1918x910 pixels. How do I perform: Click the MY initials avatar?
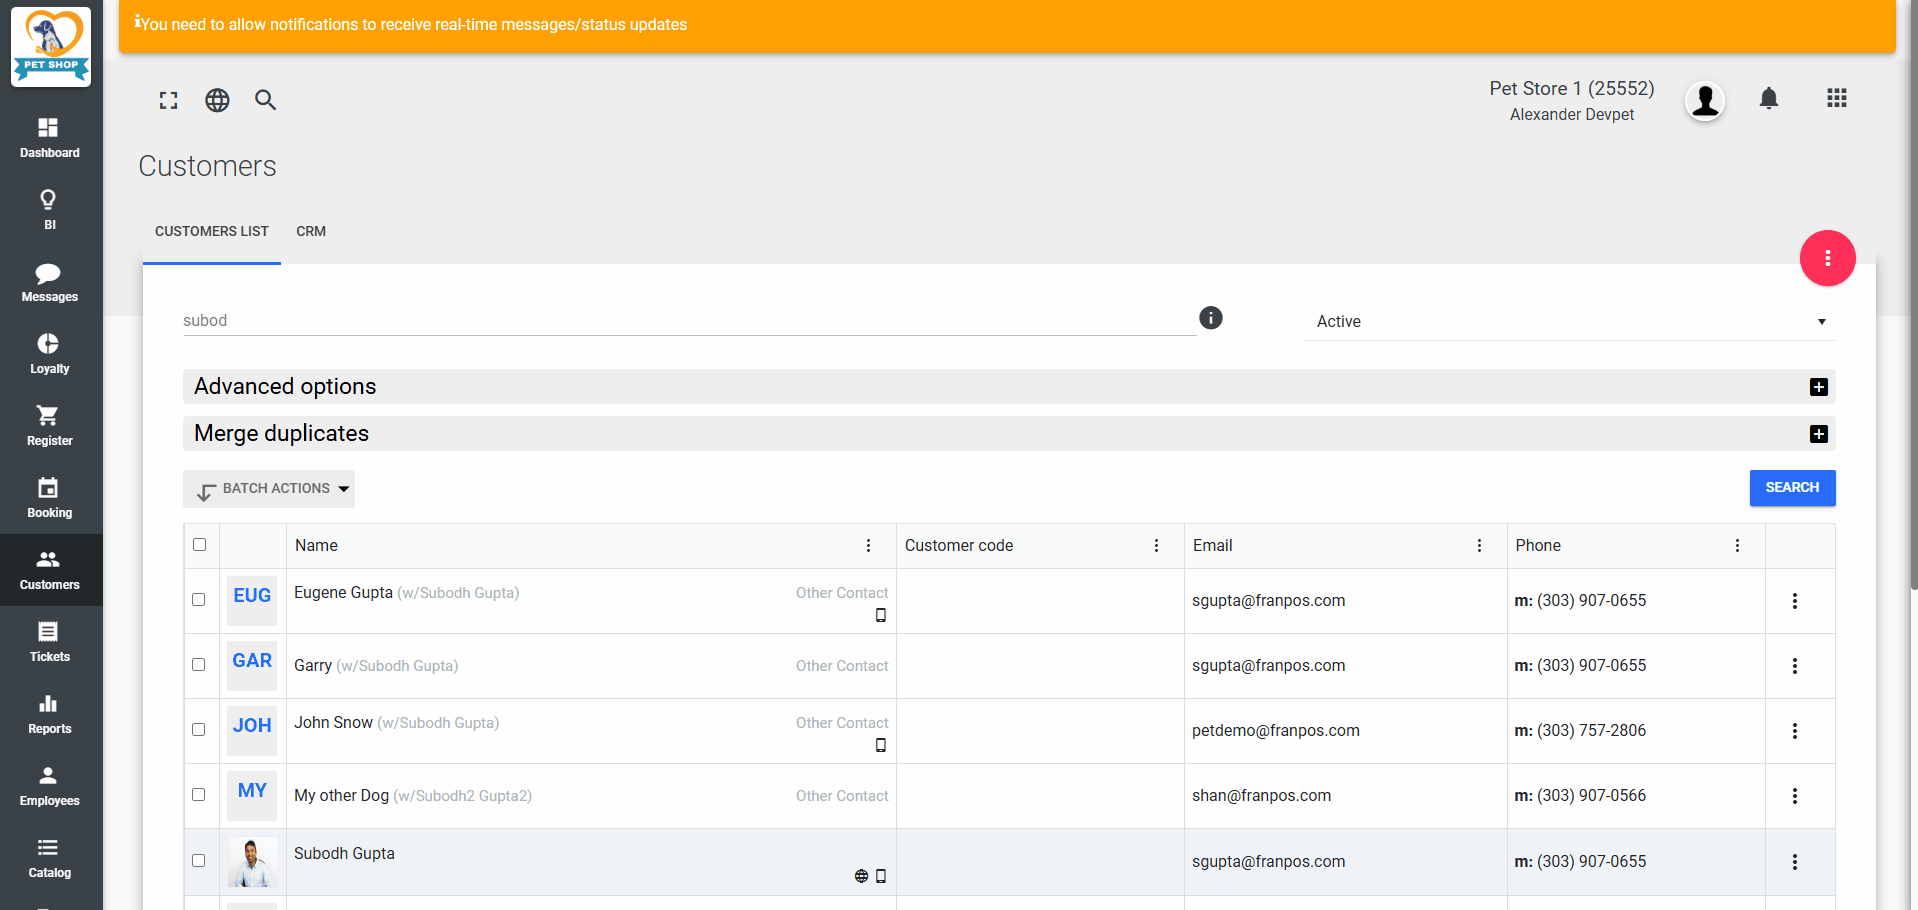tap(252, 796)
